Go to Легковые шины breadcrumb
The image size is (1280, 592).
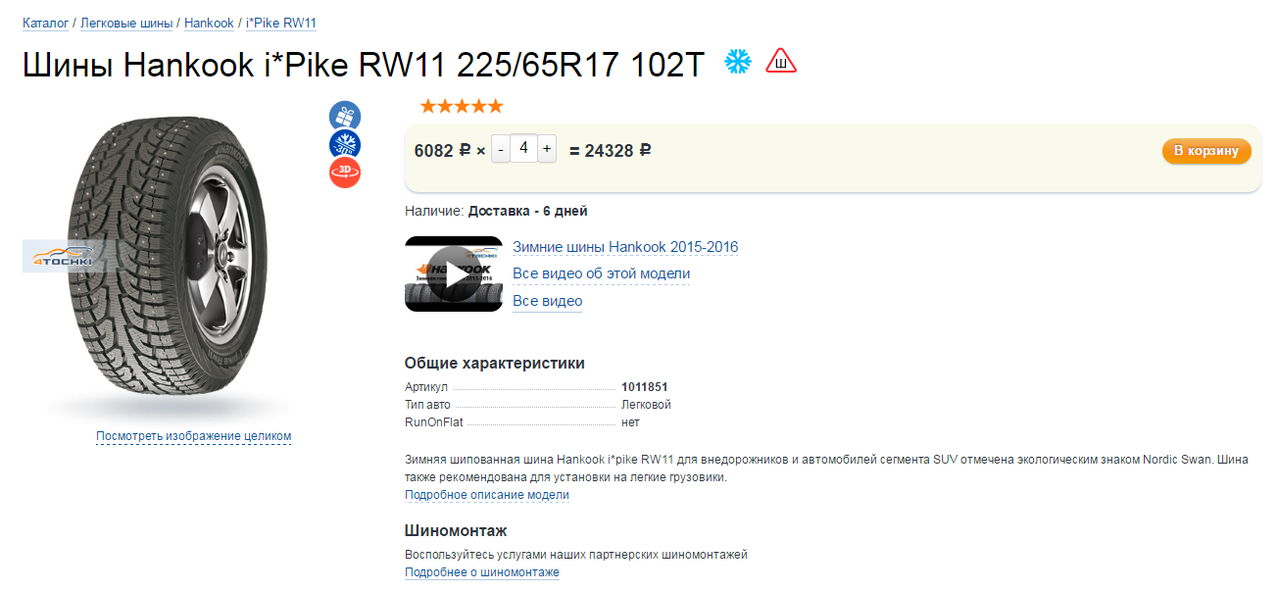(126, 23)
